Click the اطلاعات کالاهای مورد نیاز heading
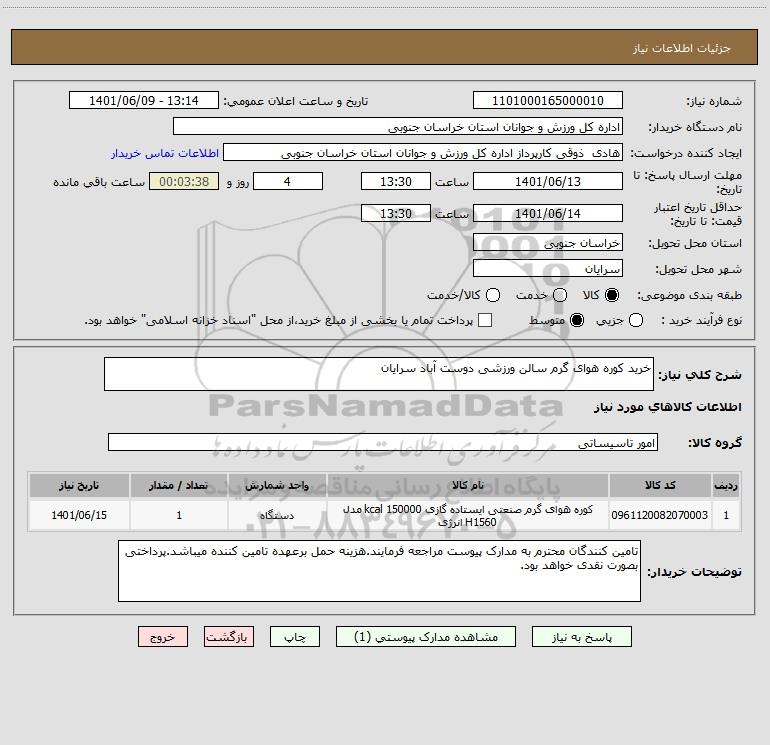This screenshot has width=770, height=745. click(667, 407)
